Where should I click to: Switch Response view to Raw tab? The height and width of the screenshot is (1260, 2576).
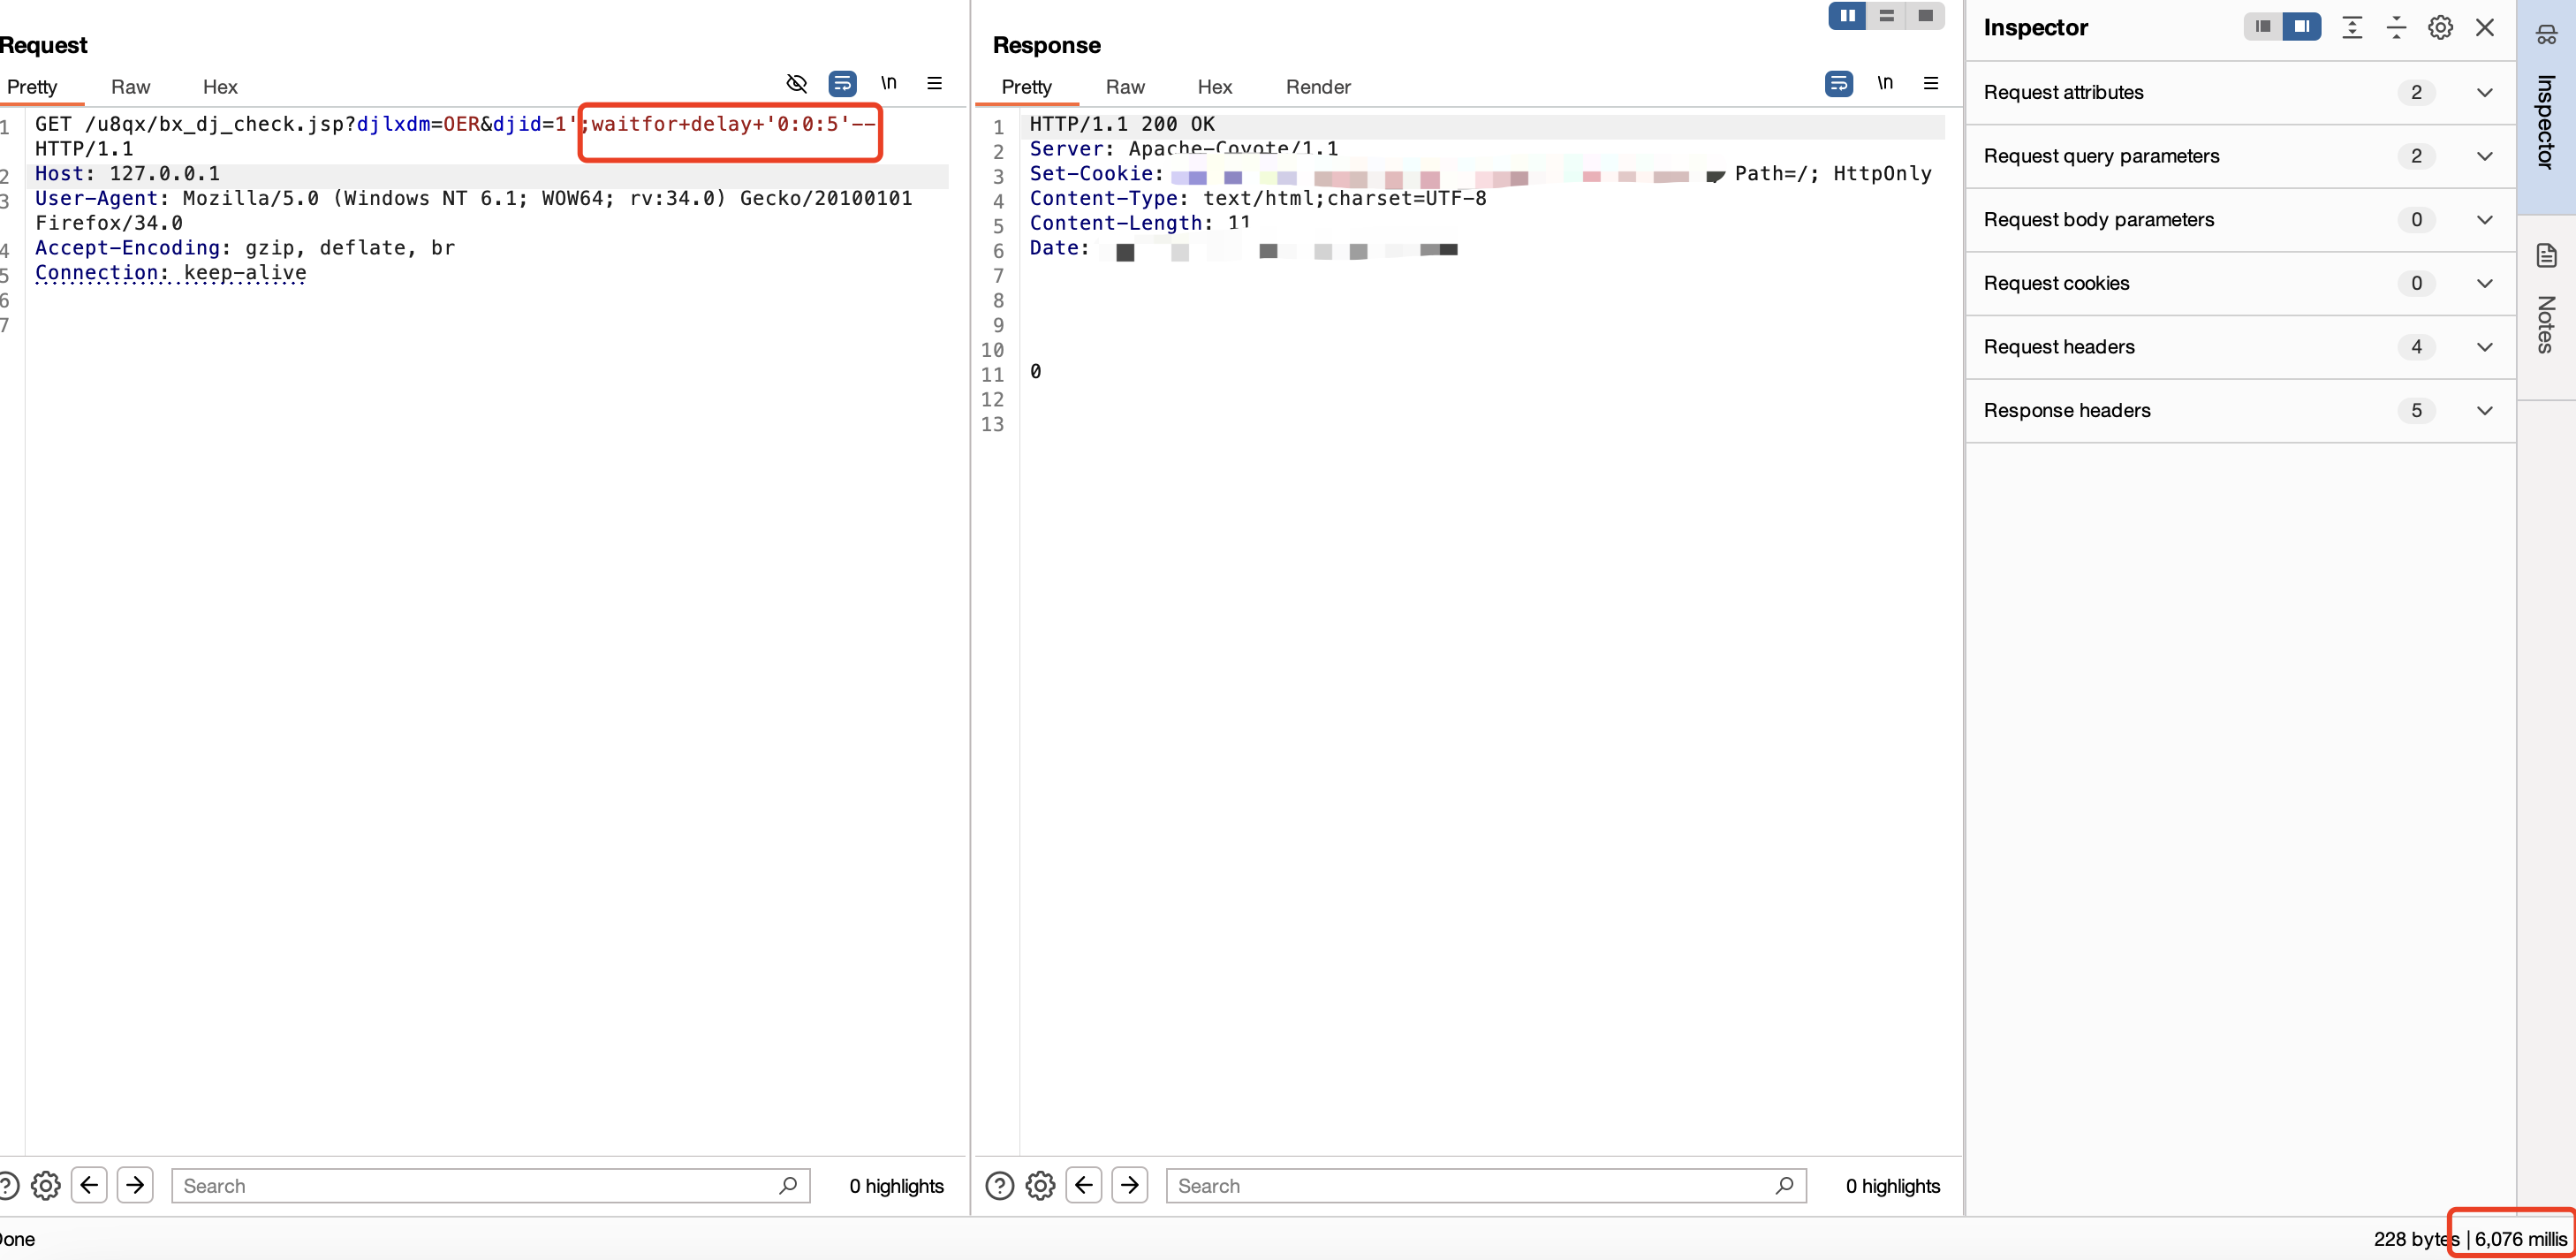1125,87
